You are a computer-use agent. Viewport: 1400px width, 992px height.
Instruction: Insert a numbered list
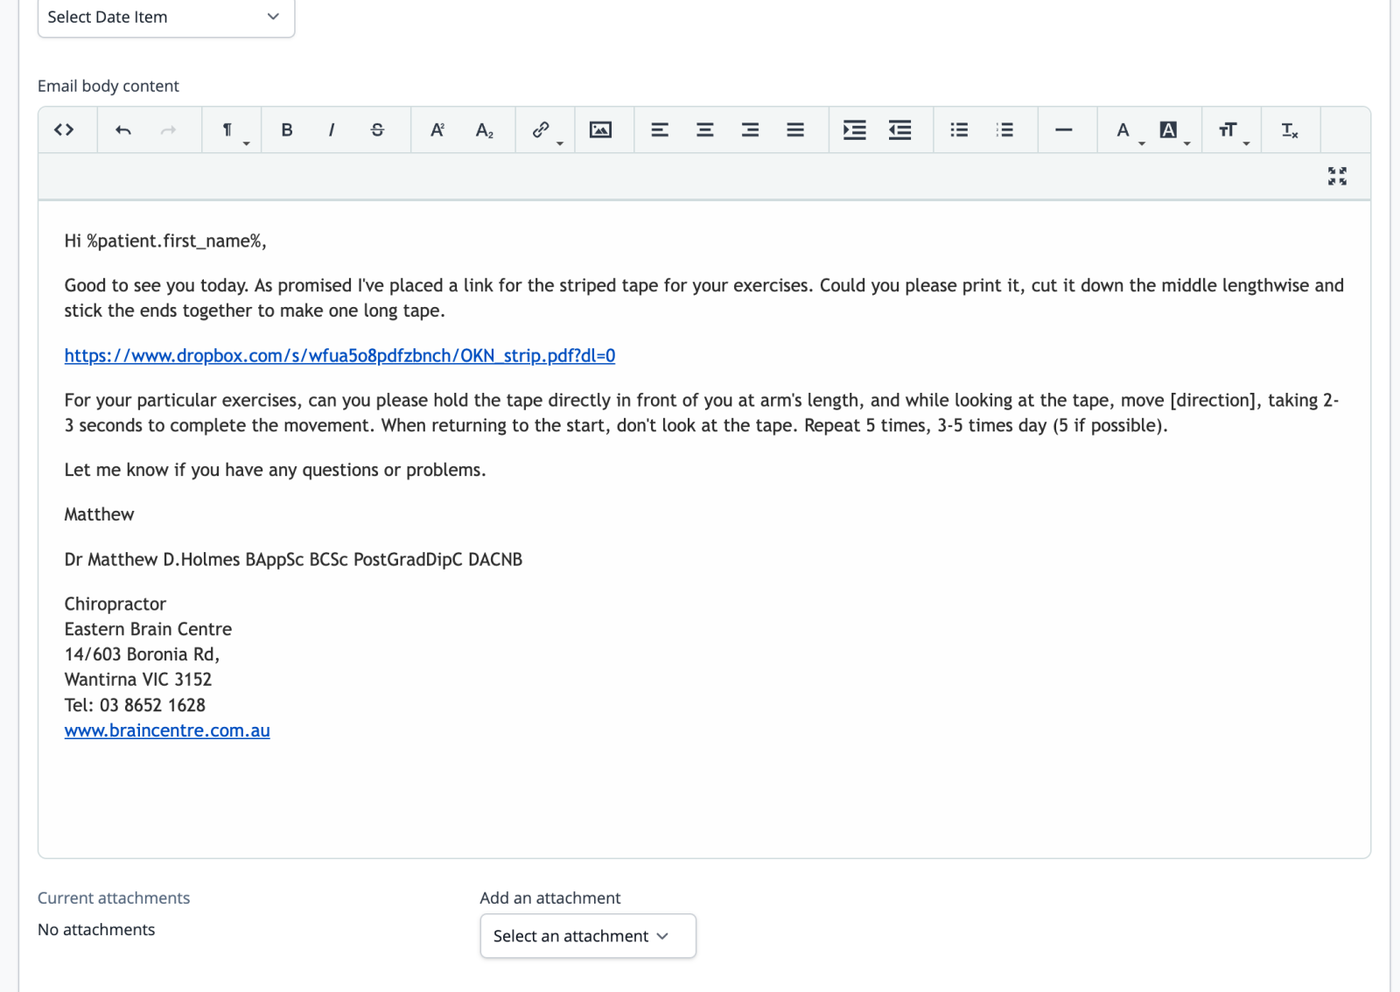coord(1005,130)
